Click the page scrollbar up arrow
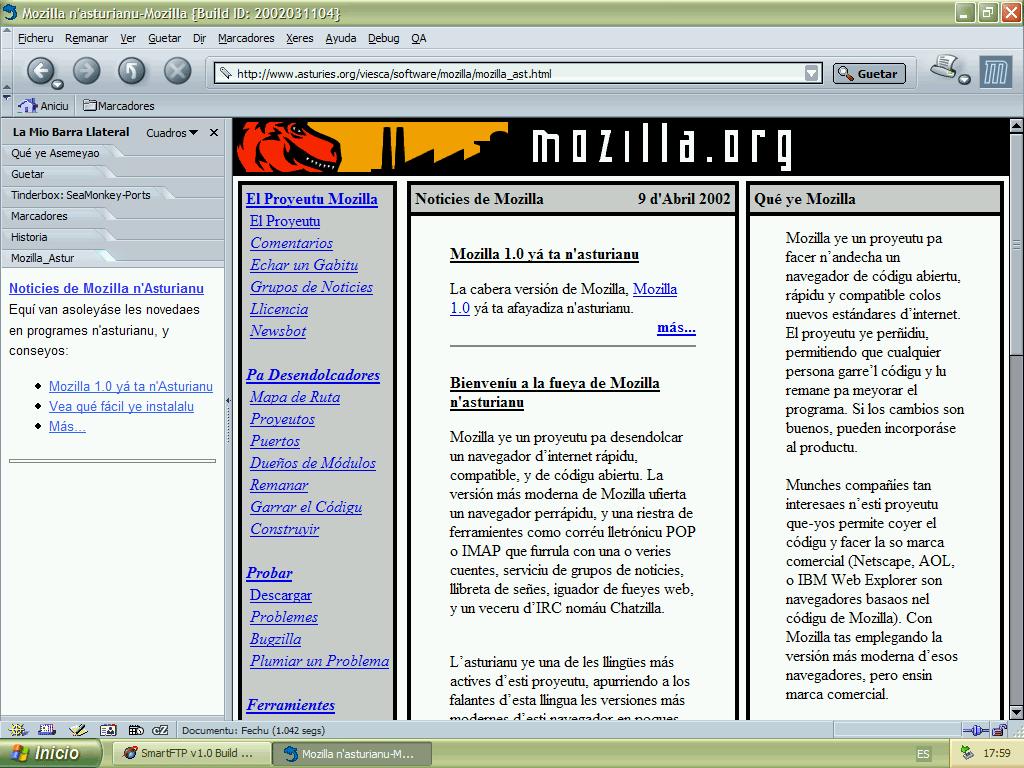This screenshot has width=1024, height=768. pos(1016,125)
